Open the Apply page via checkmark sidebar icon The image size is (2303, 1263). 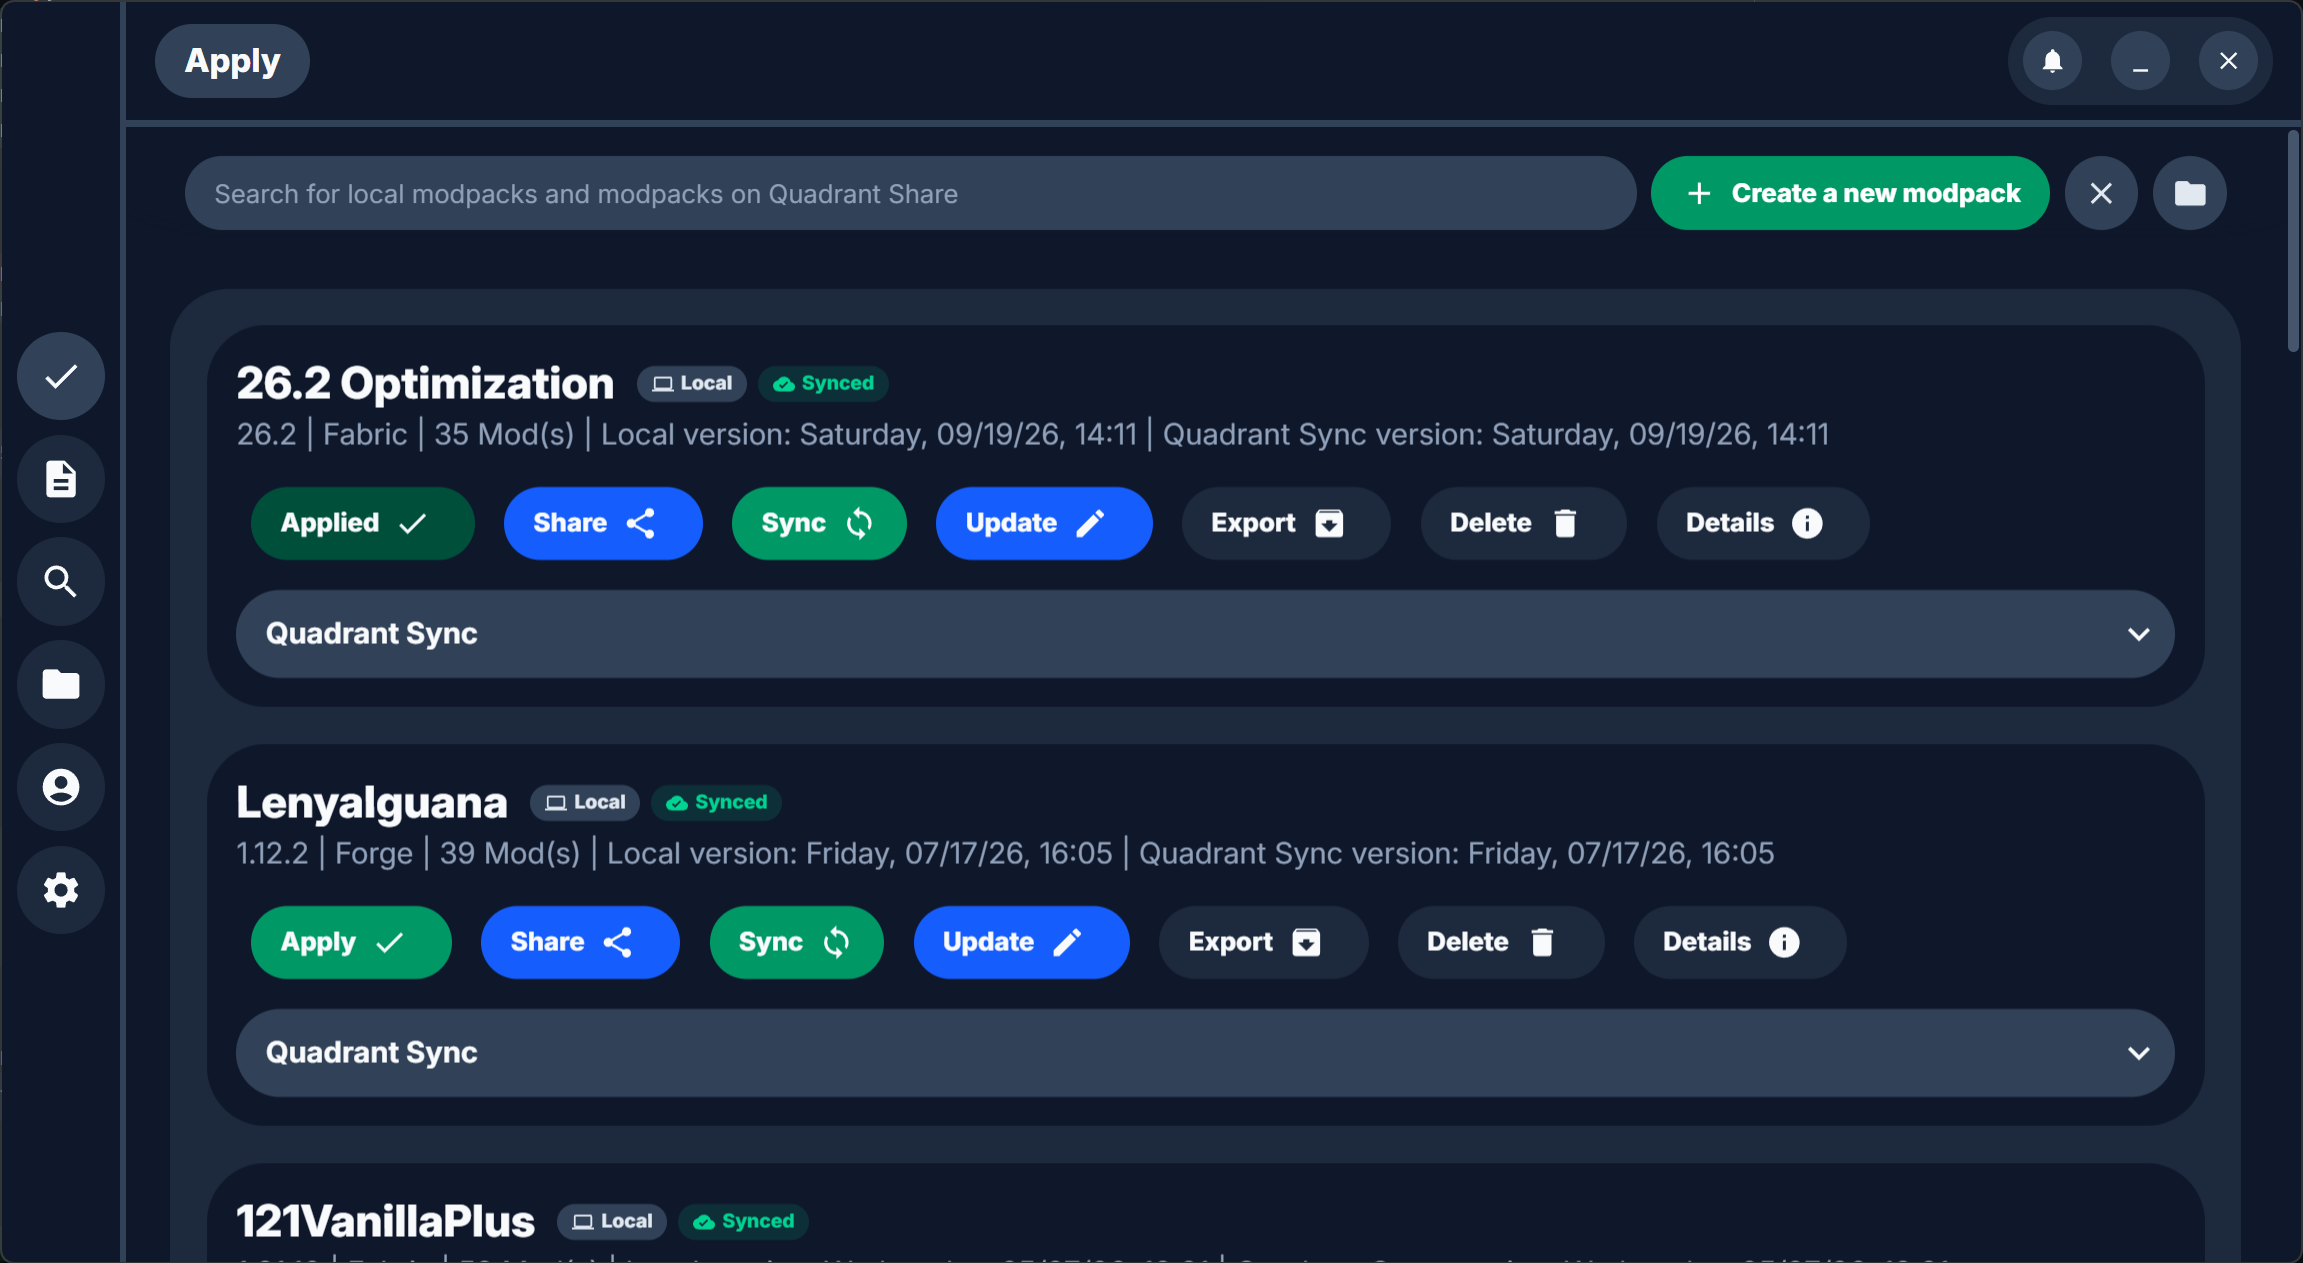[x=61, y=377]
